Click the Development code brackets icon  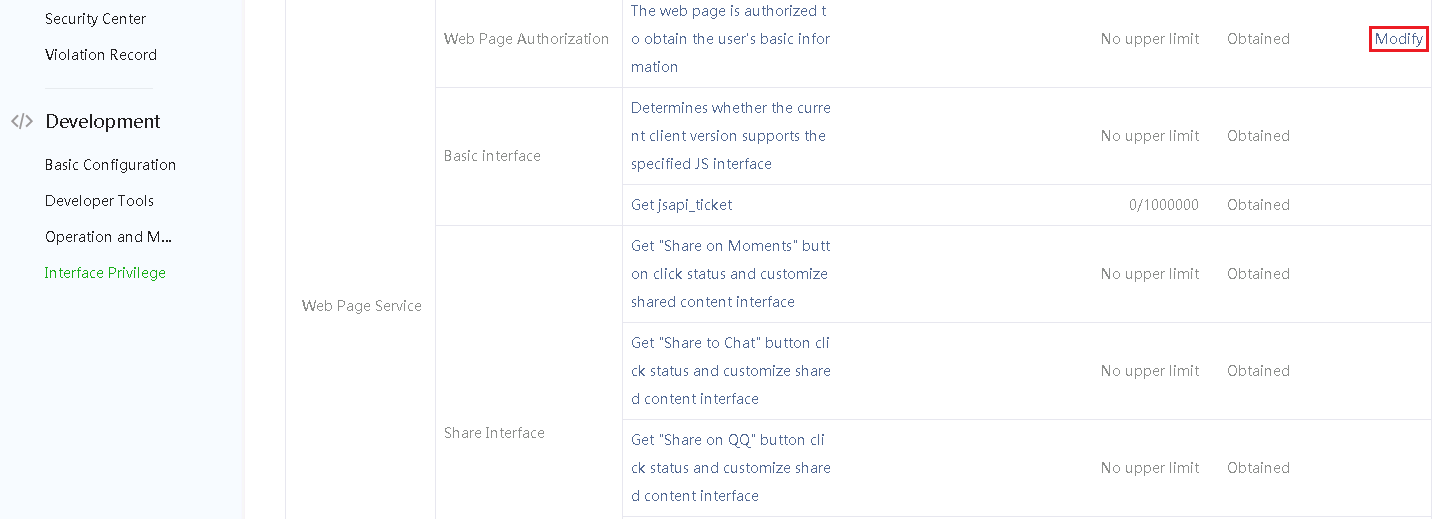22,121
